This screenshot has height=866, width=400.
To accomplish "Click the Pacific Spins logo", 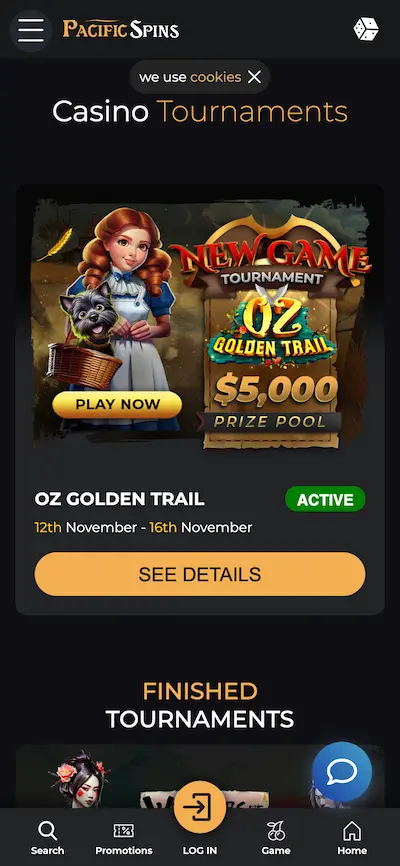I will (120, 29).
